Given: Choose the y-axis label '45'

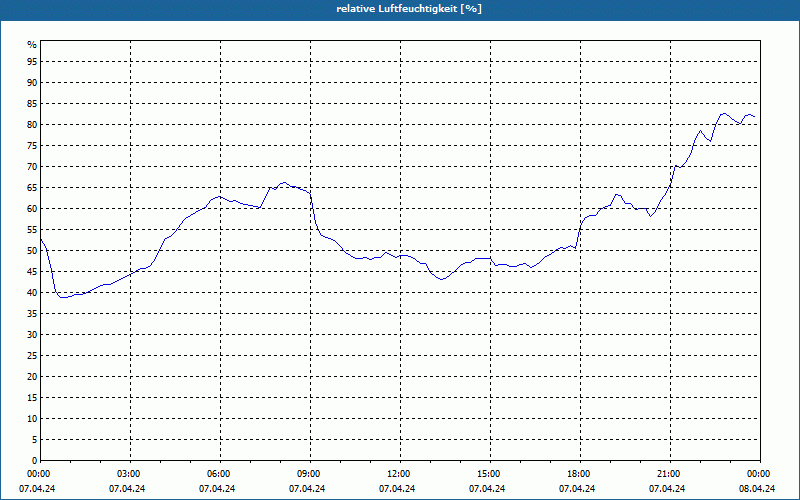Looking at the screenshot, I should (x=32, y=271).
